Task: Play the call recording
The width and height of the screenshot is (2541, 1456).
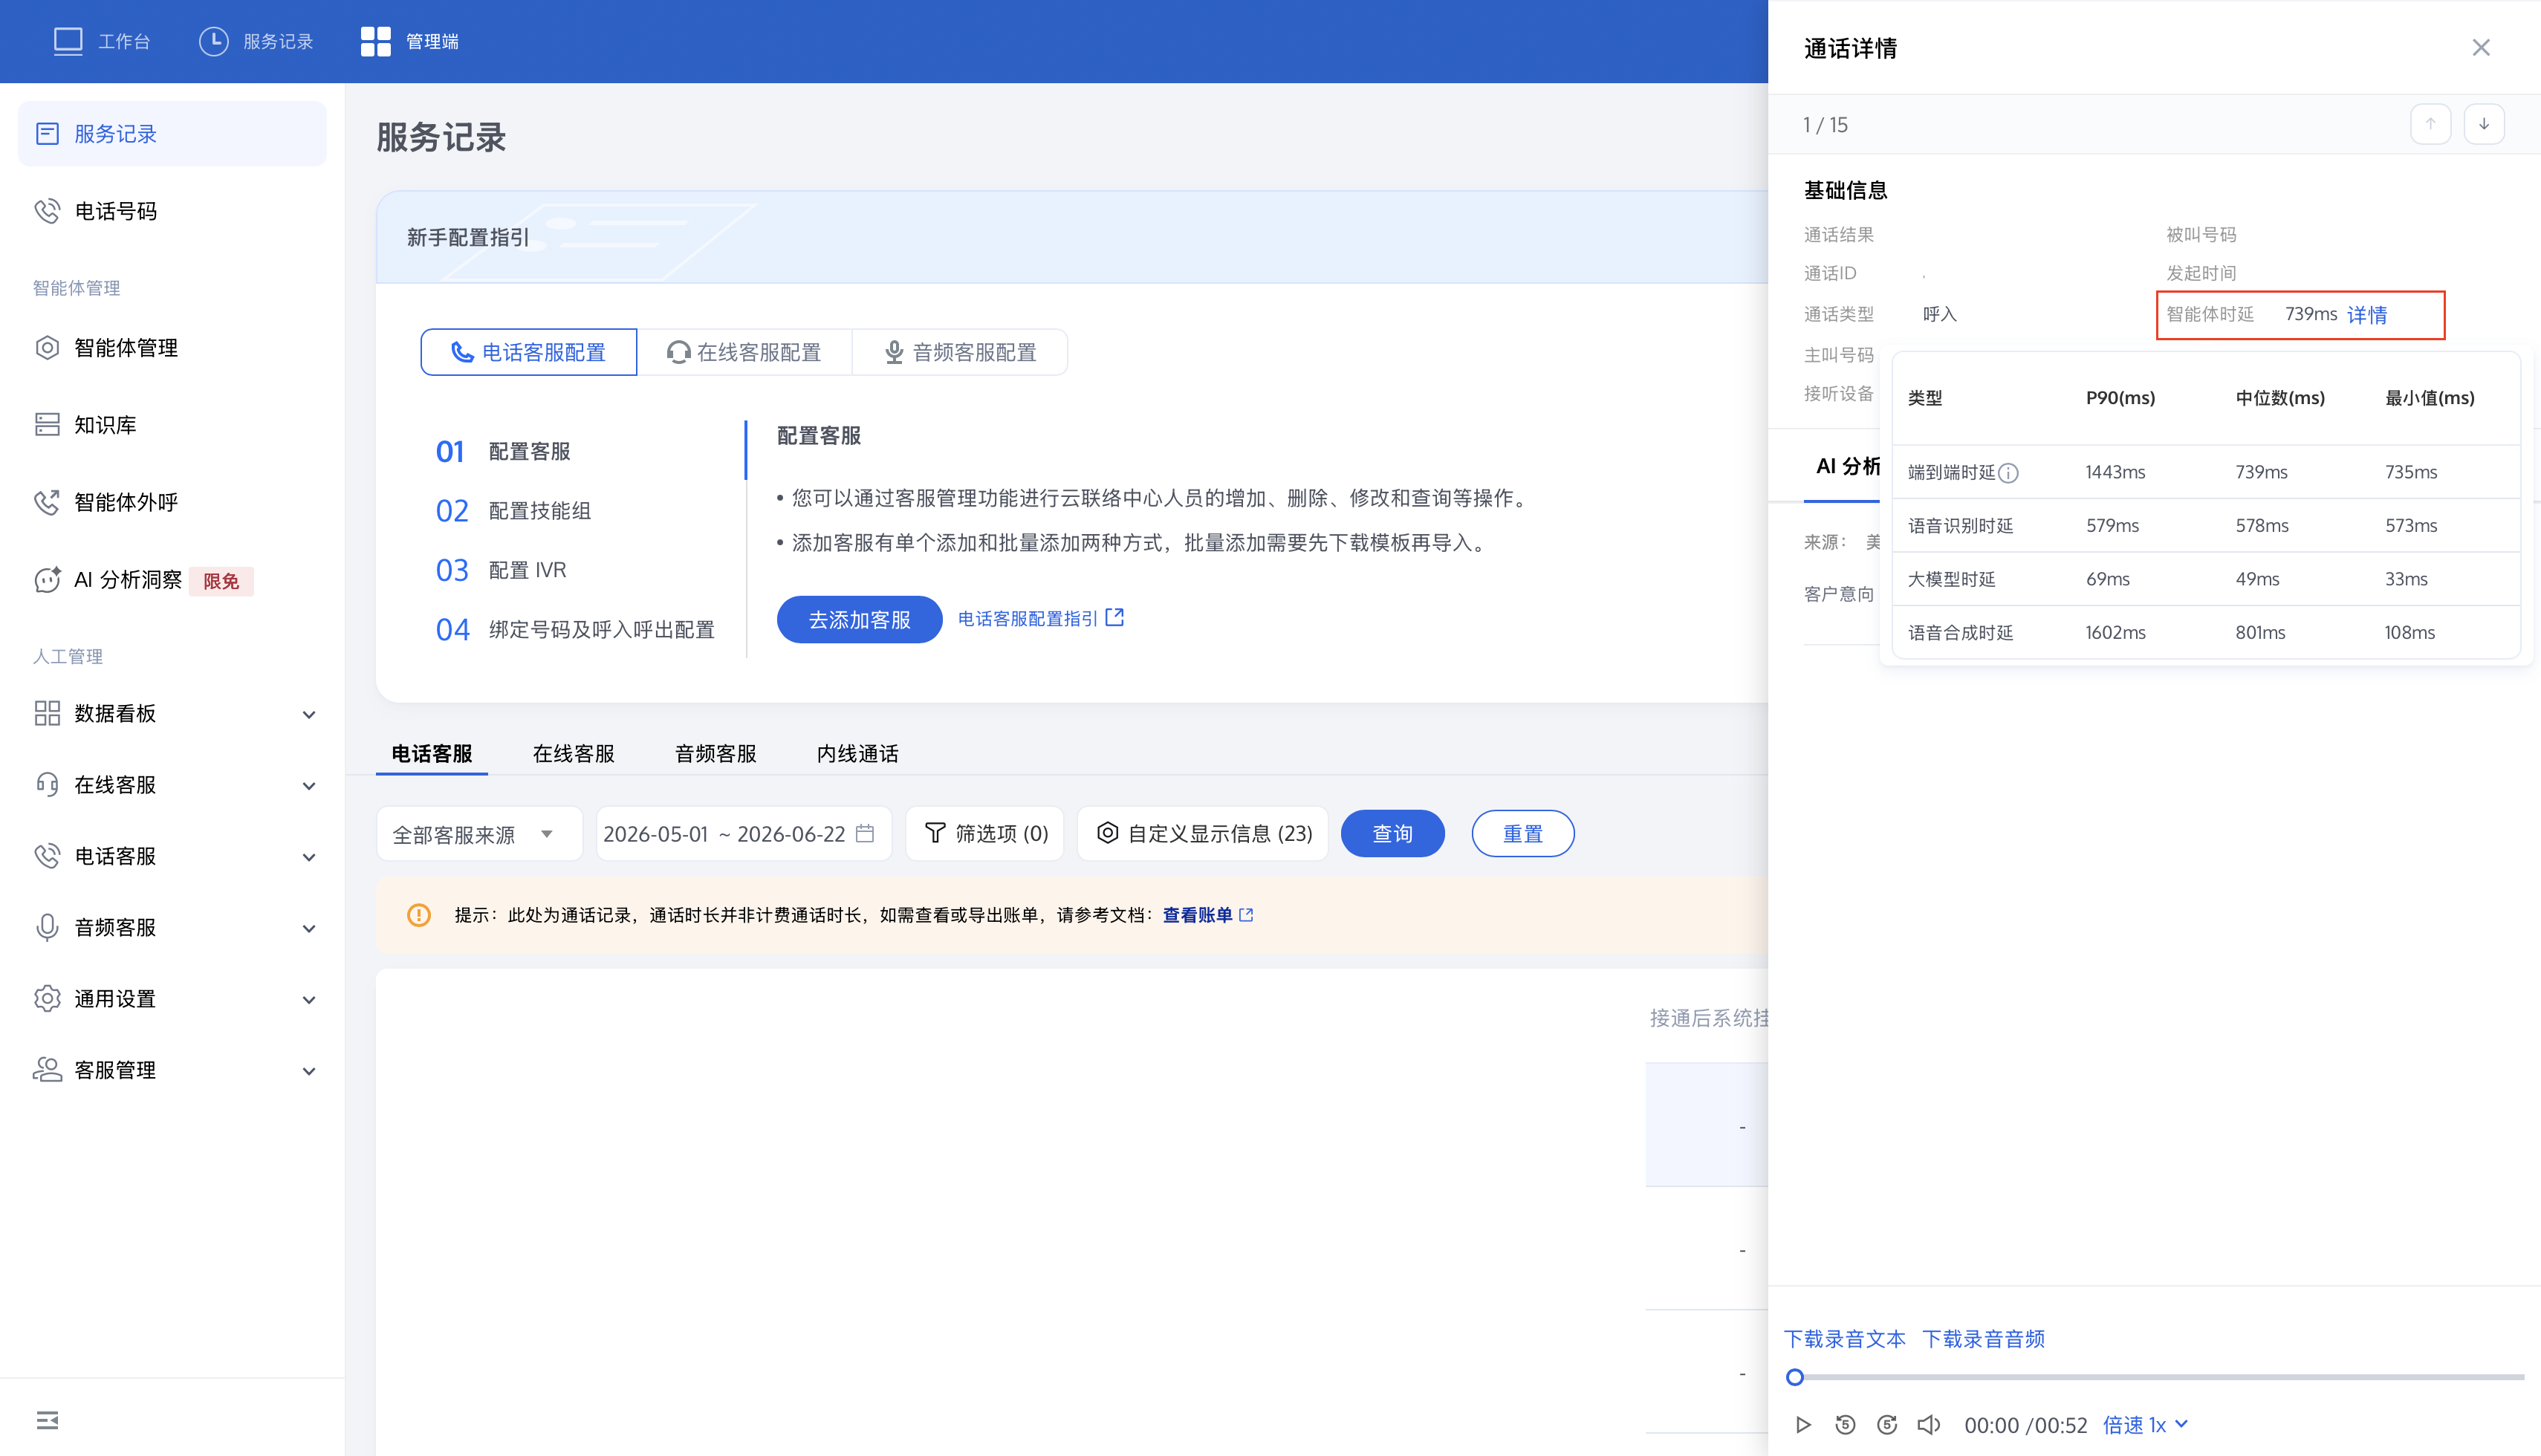Action: point(1803,1425)
